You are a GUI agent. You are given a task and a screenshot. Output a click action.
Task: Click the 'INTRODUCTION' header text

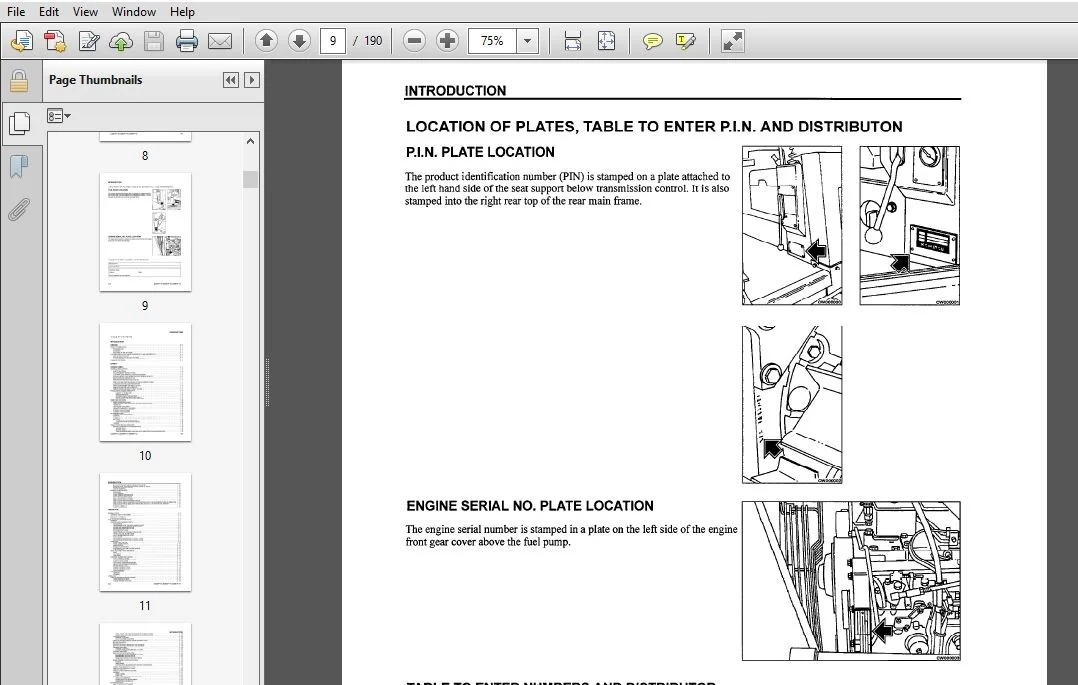(455, 91)
